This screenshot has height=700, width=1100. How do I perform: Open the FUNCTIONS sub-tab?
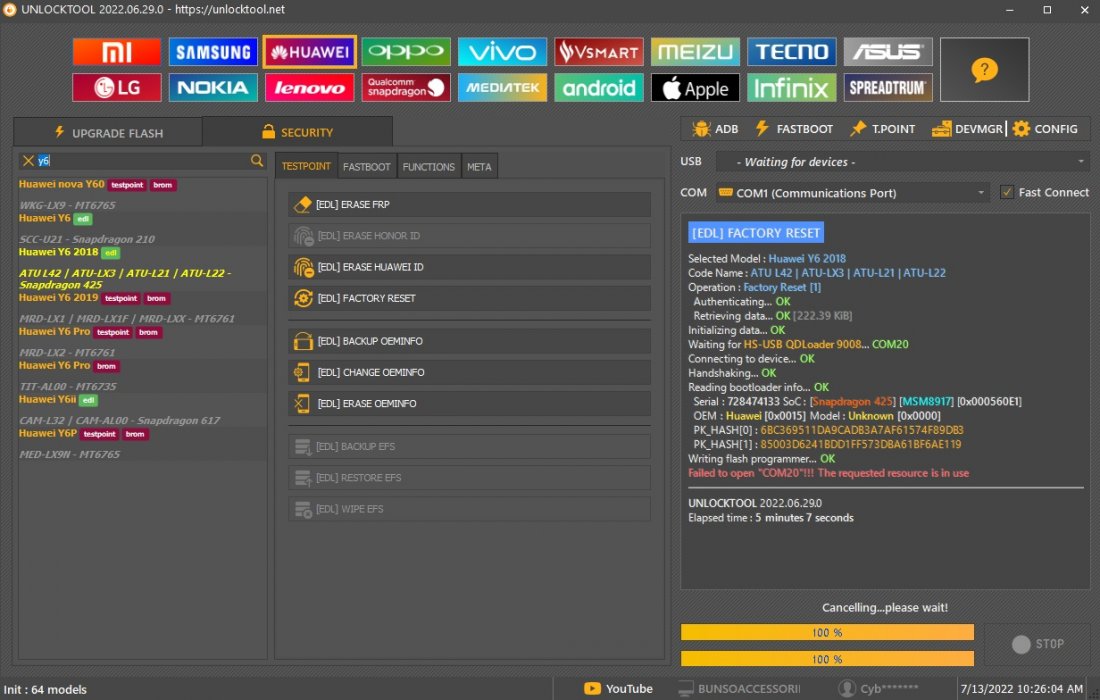coord(429,167)
